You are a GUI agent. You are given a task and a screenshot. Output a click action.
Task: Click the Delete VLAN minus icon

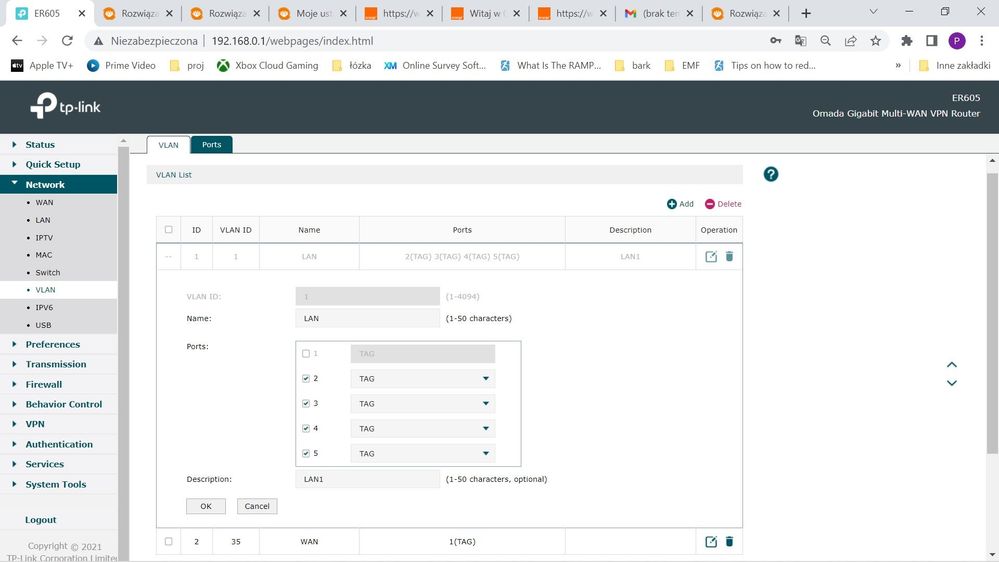click(x=710, y=204)
